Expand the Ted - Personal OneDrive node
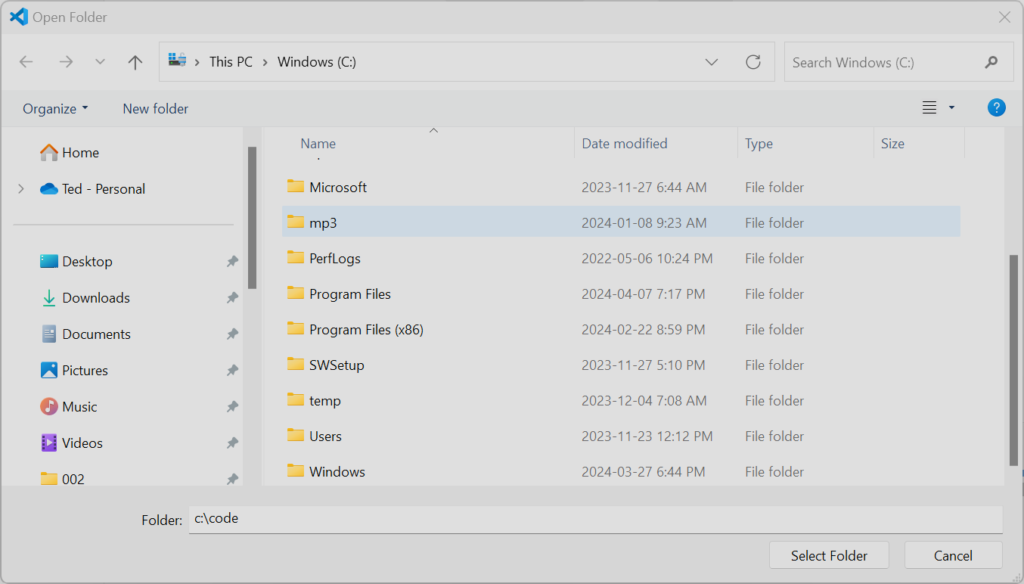The width and height of the screenshot is (1024, 584). (21, 189)
